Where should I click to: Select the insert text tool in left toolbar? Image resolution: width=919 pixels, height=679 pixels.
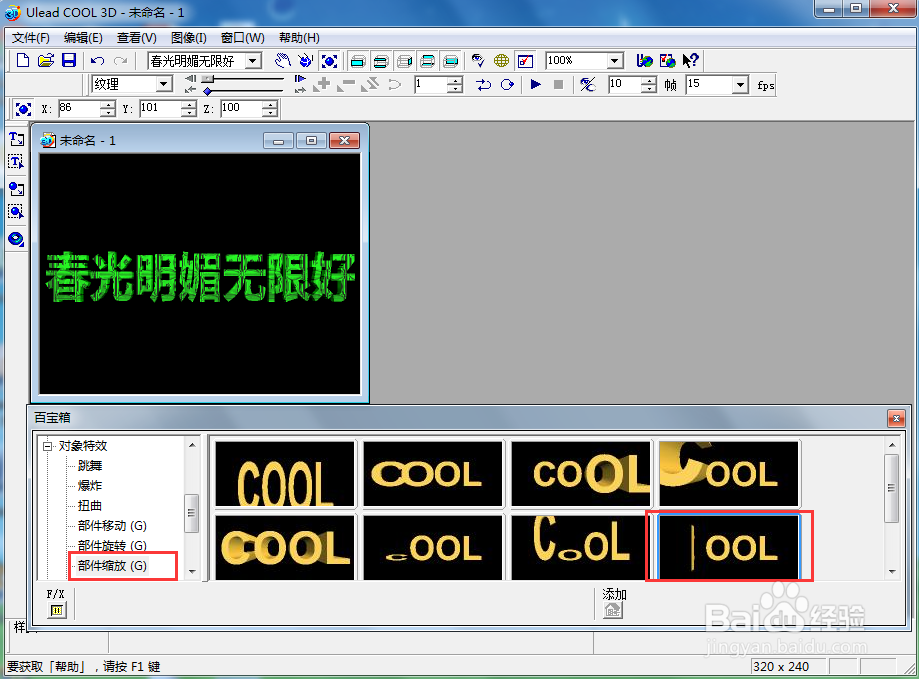[x=16, y=139]
